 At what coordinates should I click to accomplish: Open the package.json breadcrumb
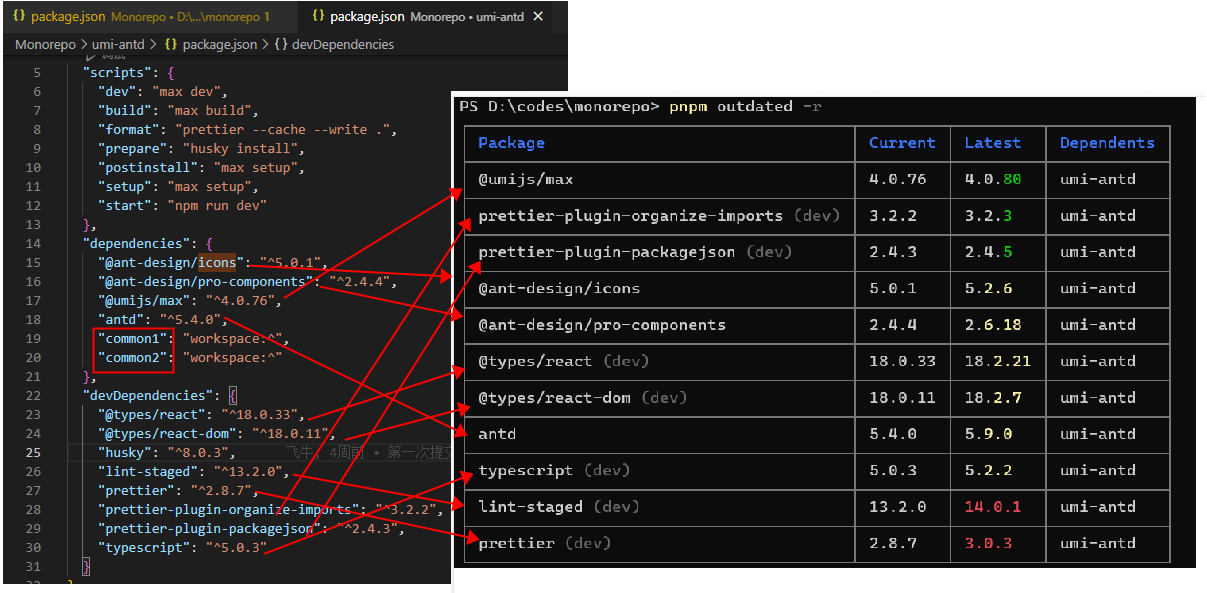[x=219, y=44]
